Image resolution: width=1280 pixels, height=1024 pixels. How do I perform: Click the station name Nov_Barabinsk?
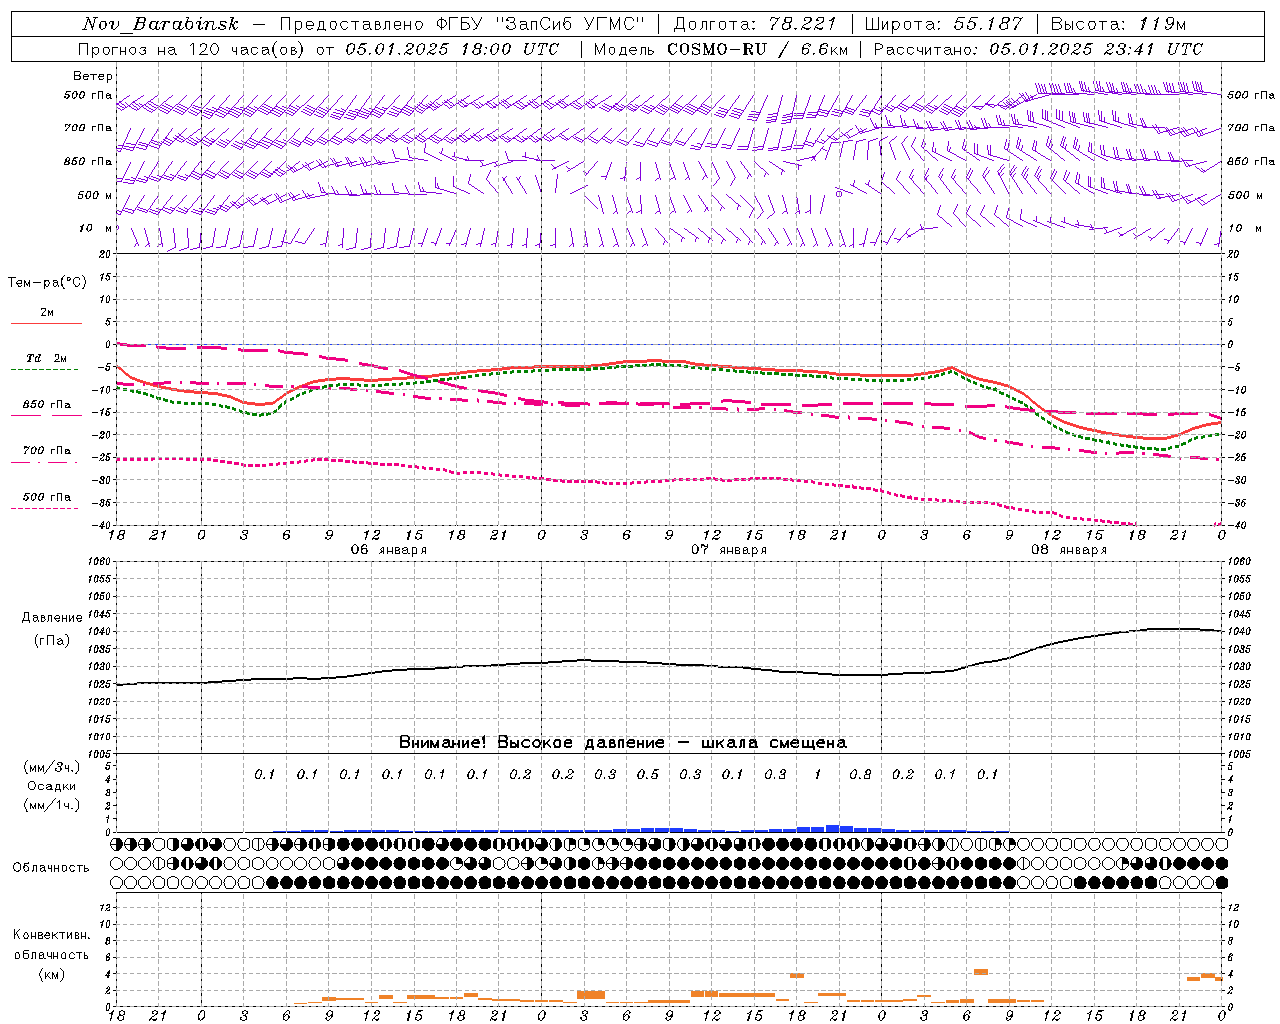tap(161, 24)
